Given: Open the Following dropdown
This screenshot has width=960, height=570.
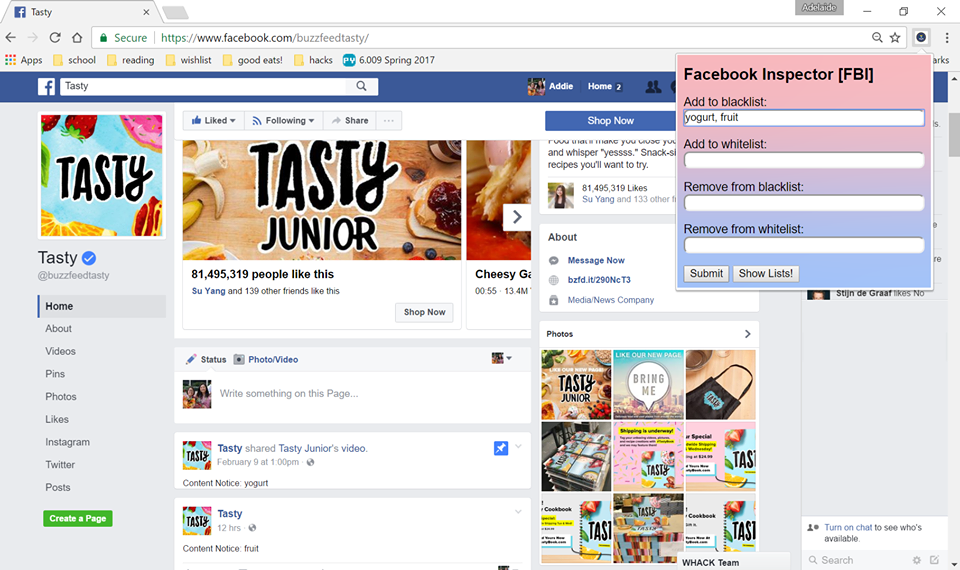Looking at the screenshot, I should [x=283, y=121].
